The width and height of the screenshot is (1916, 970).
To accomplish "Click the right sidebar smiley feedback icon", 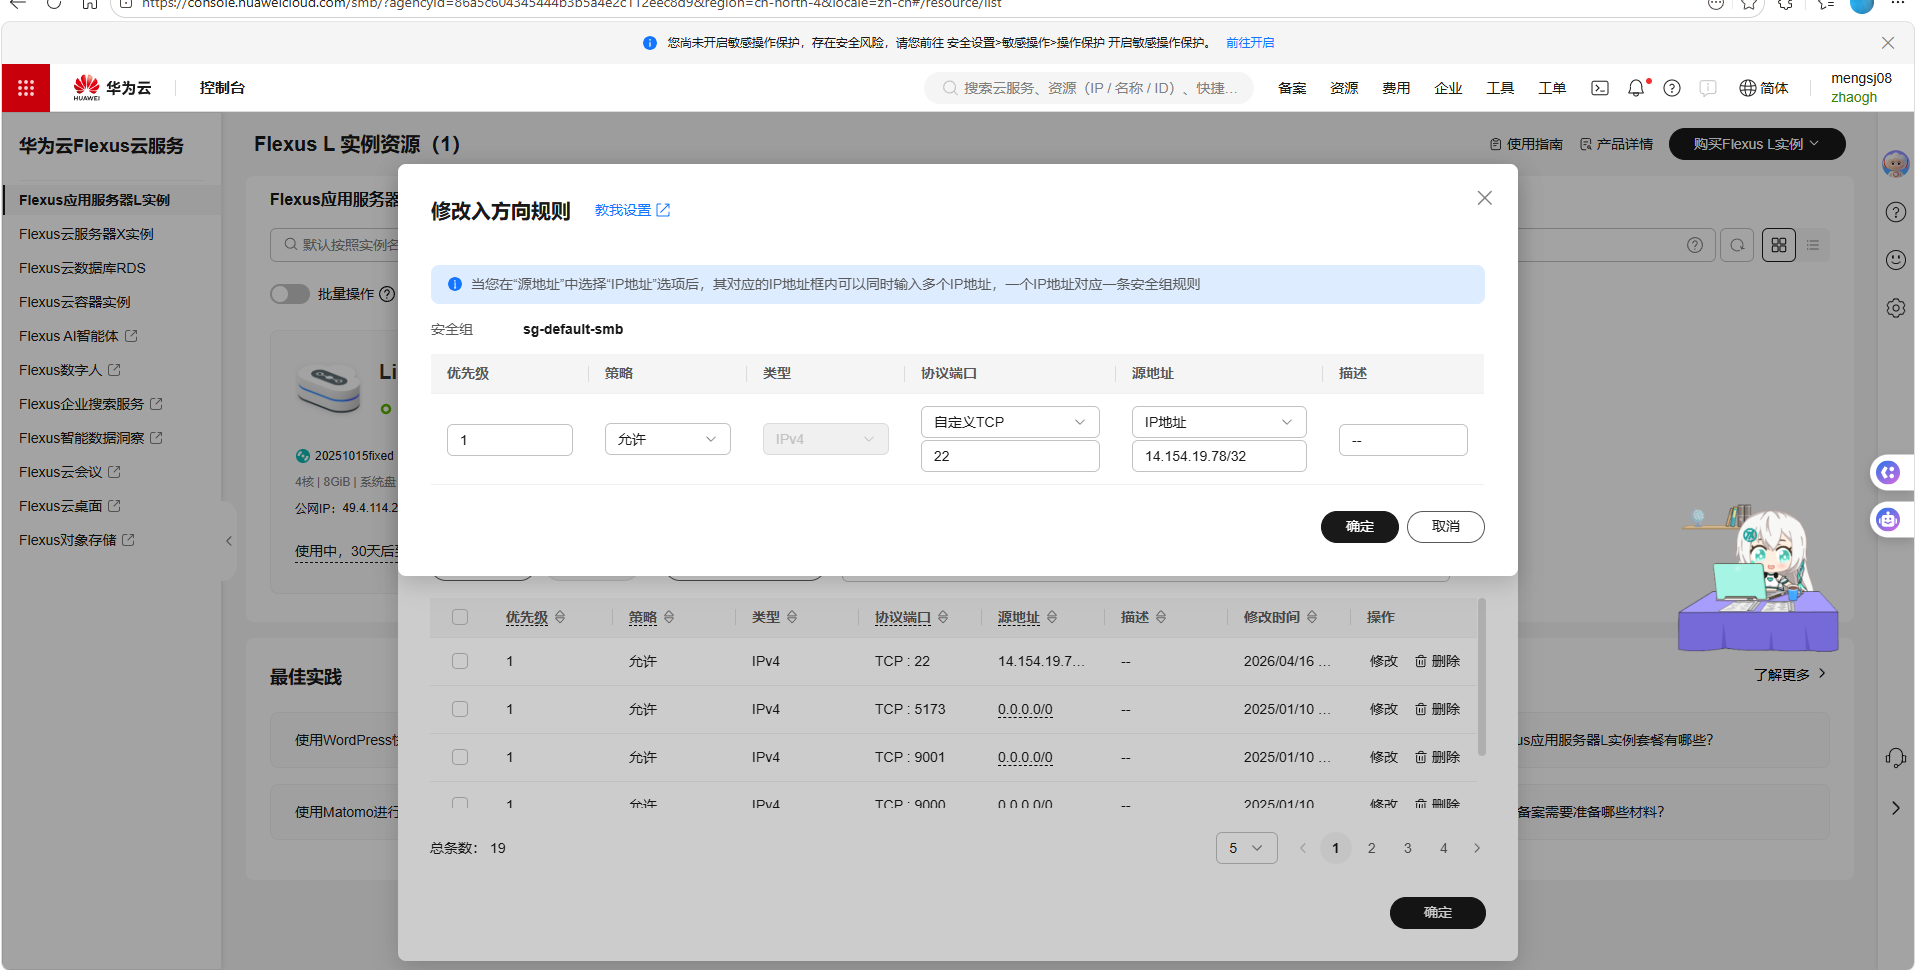I will pyautogui.click(x=1896, y=260).
